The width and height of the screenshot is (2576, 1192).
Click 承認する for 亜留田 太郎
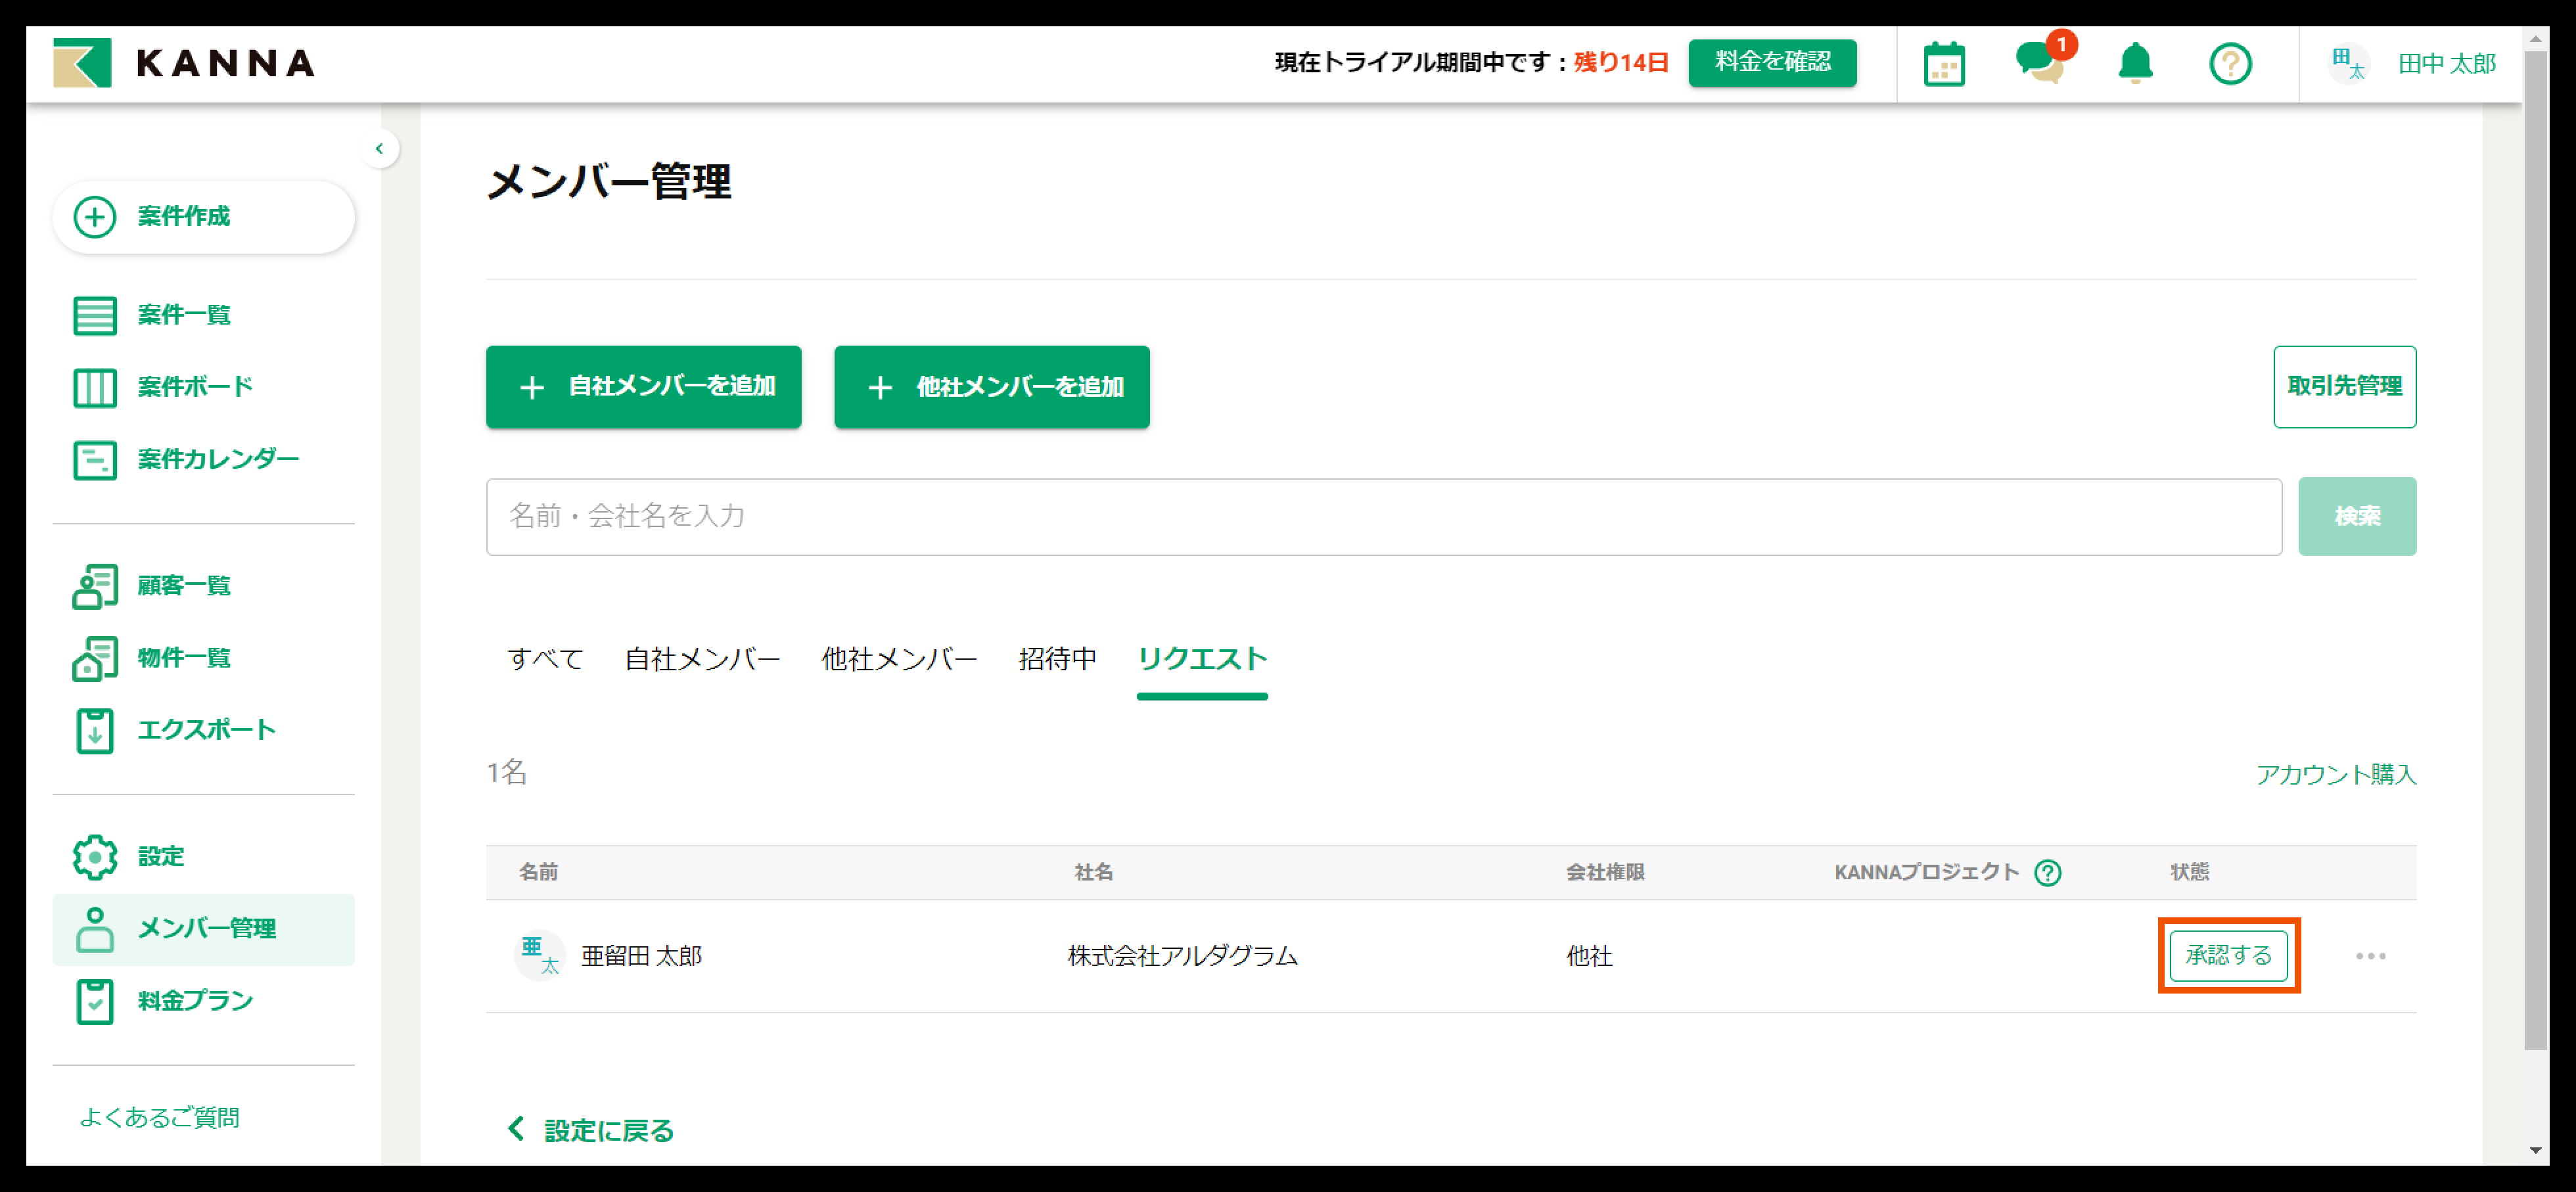point(2228,956)
